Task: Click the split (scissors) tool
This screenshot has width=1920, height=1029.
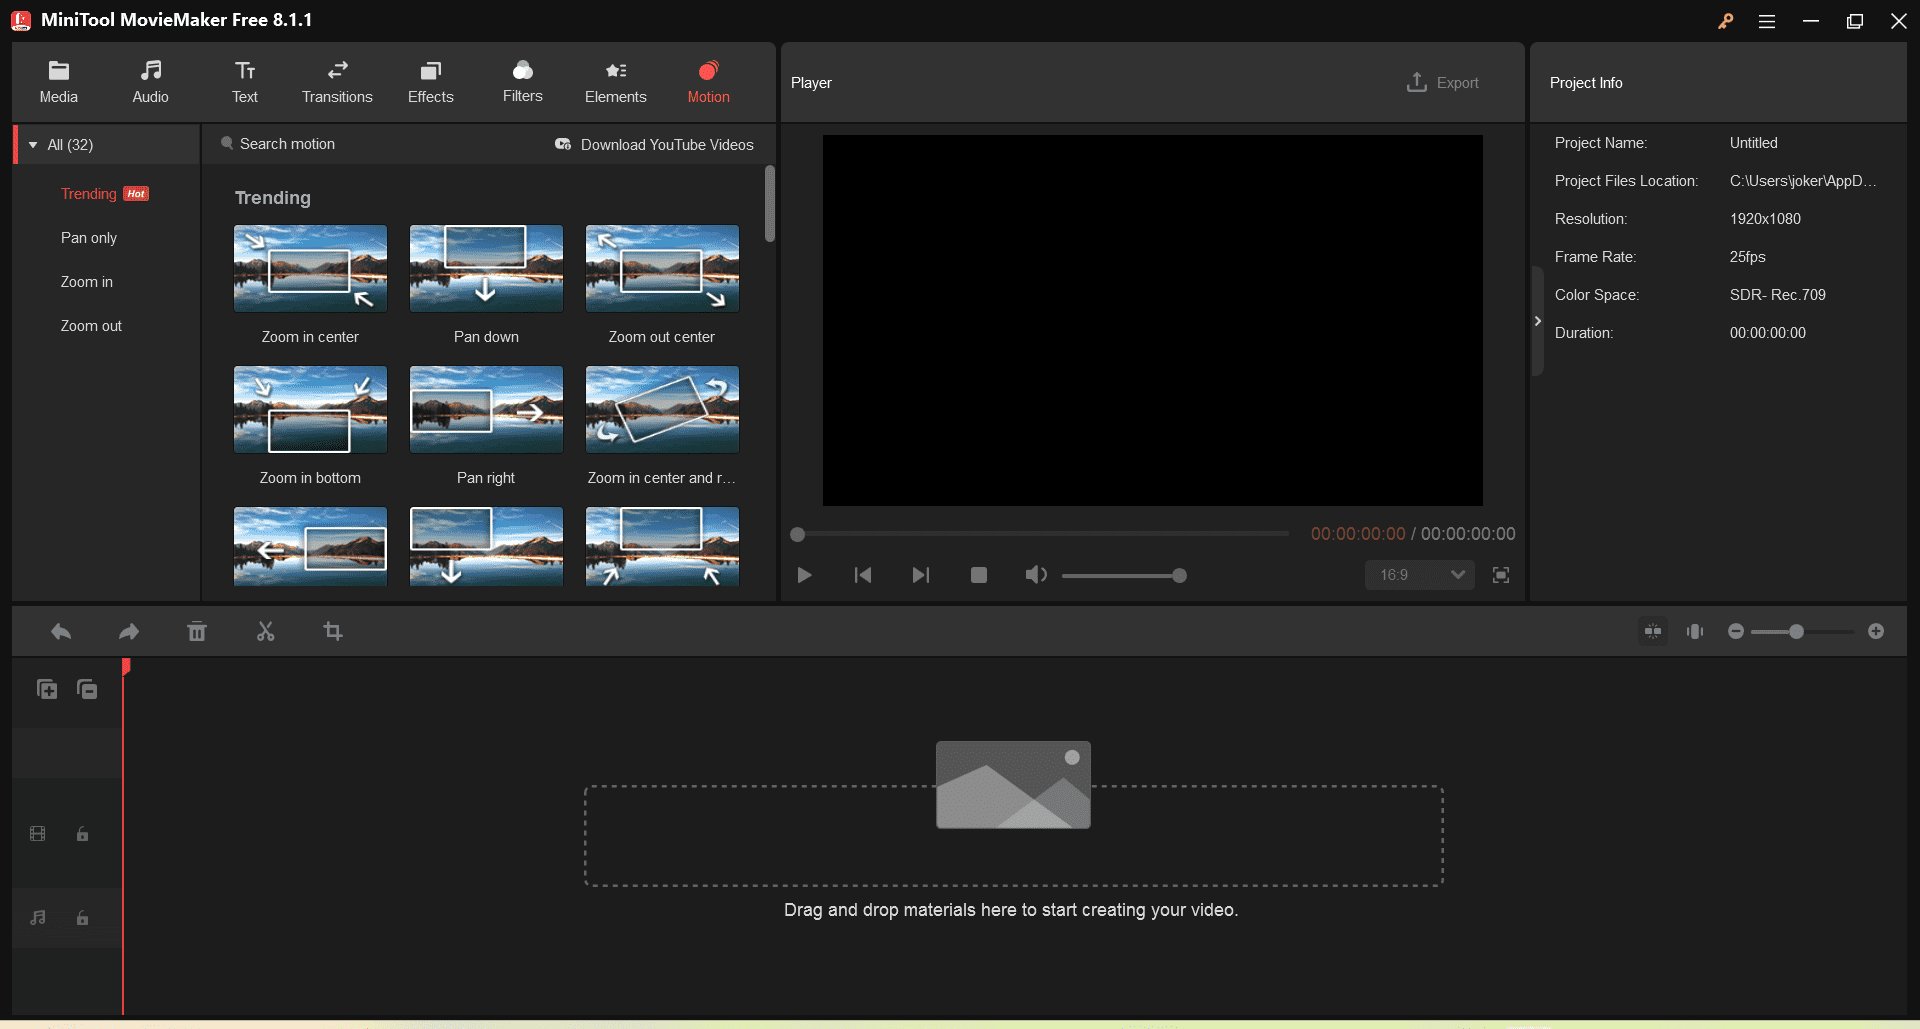Action: [265, 632]
